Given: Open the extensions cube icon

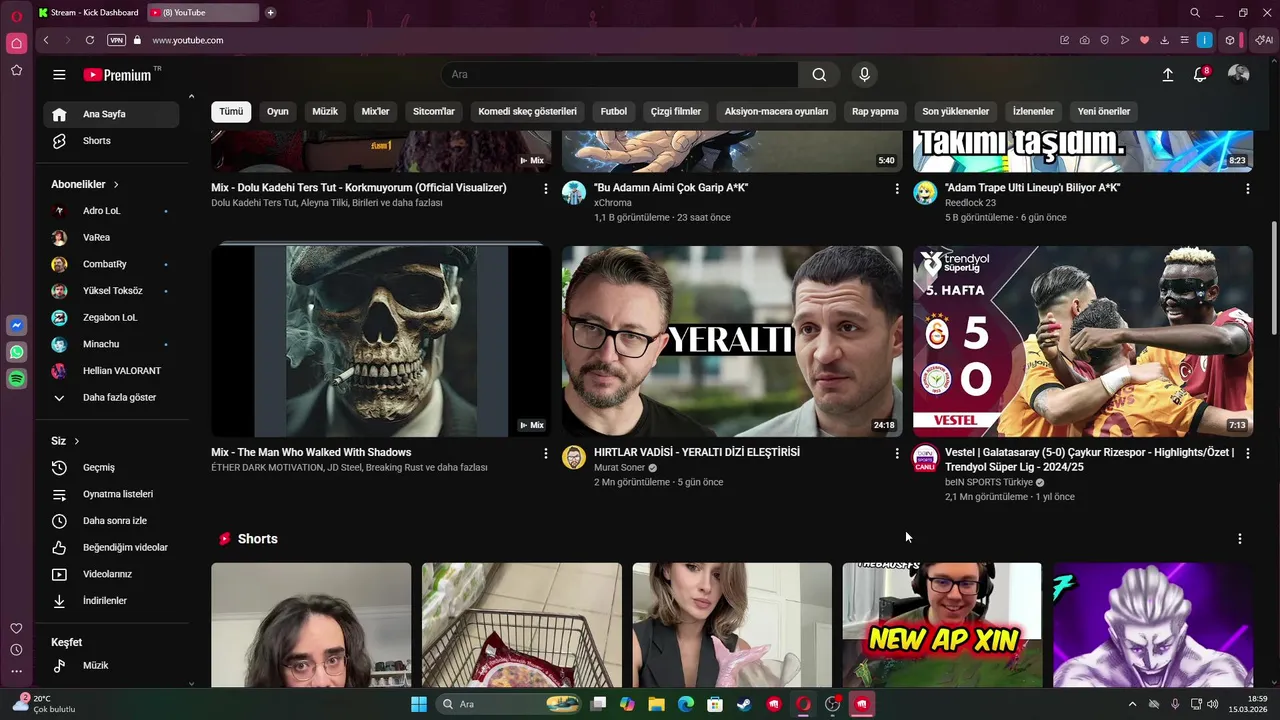Looking at the screenshot, I should pos(1230,40).
